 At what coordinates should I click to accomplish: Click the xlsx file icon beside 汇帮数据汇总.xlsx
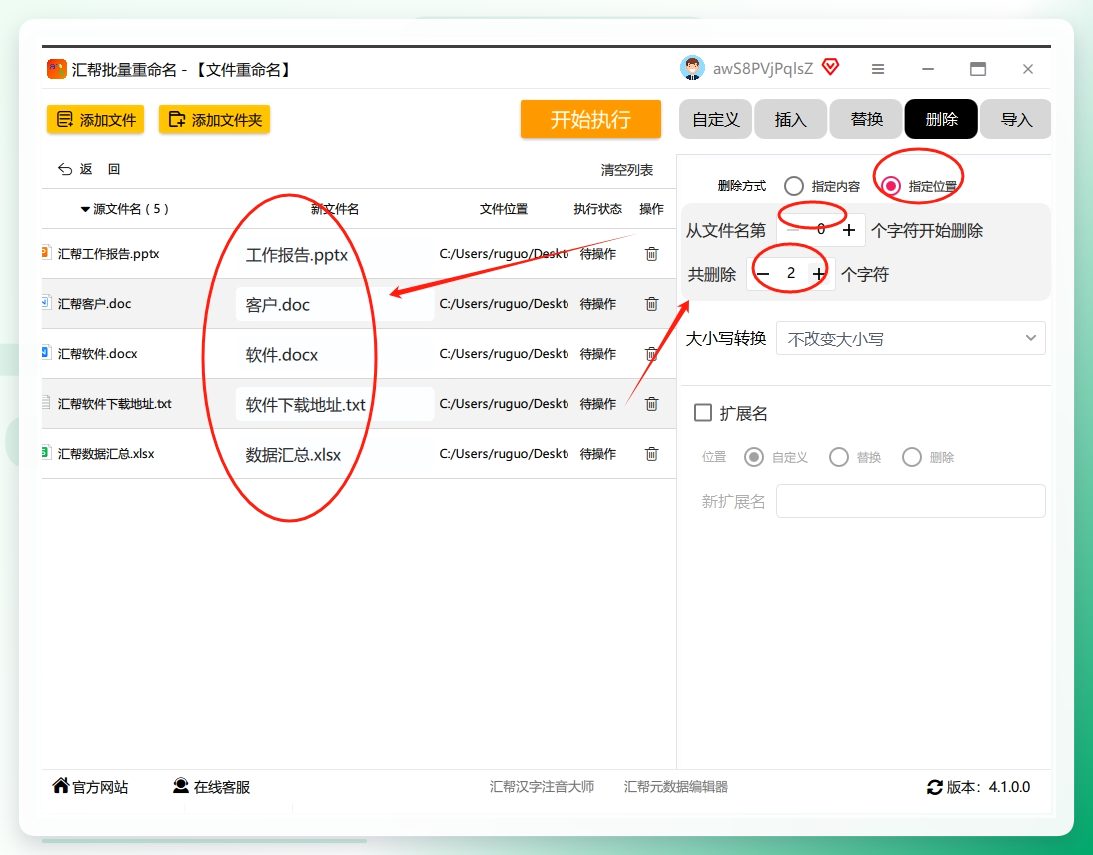pyautogui.click(x=46, y=453)
